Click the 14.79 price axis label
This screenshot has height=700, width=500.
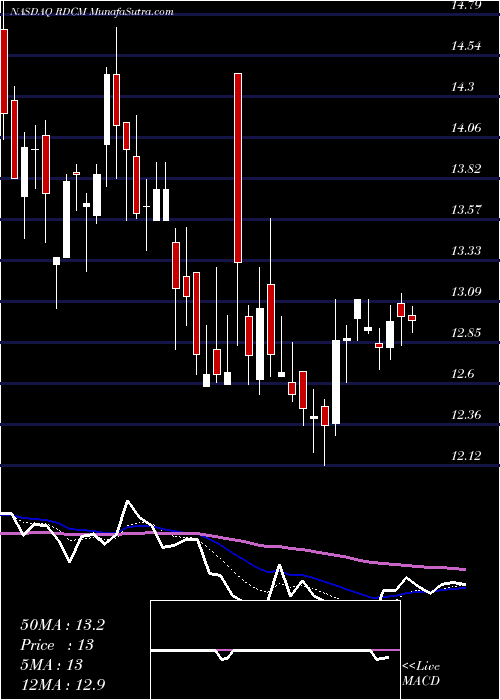pos(467,5)
